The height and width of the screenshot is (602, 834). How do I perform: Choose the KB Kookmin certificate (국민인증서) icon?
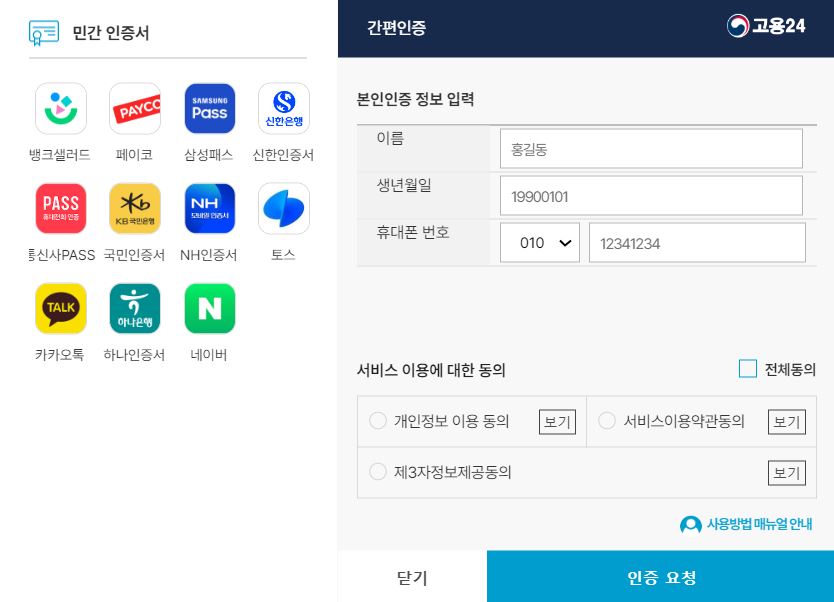coord(135,208)
